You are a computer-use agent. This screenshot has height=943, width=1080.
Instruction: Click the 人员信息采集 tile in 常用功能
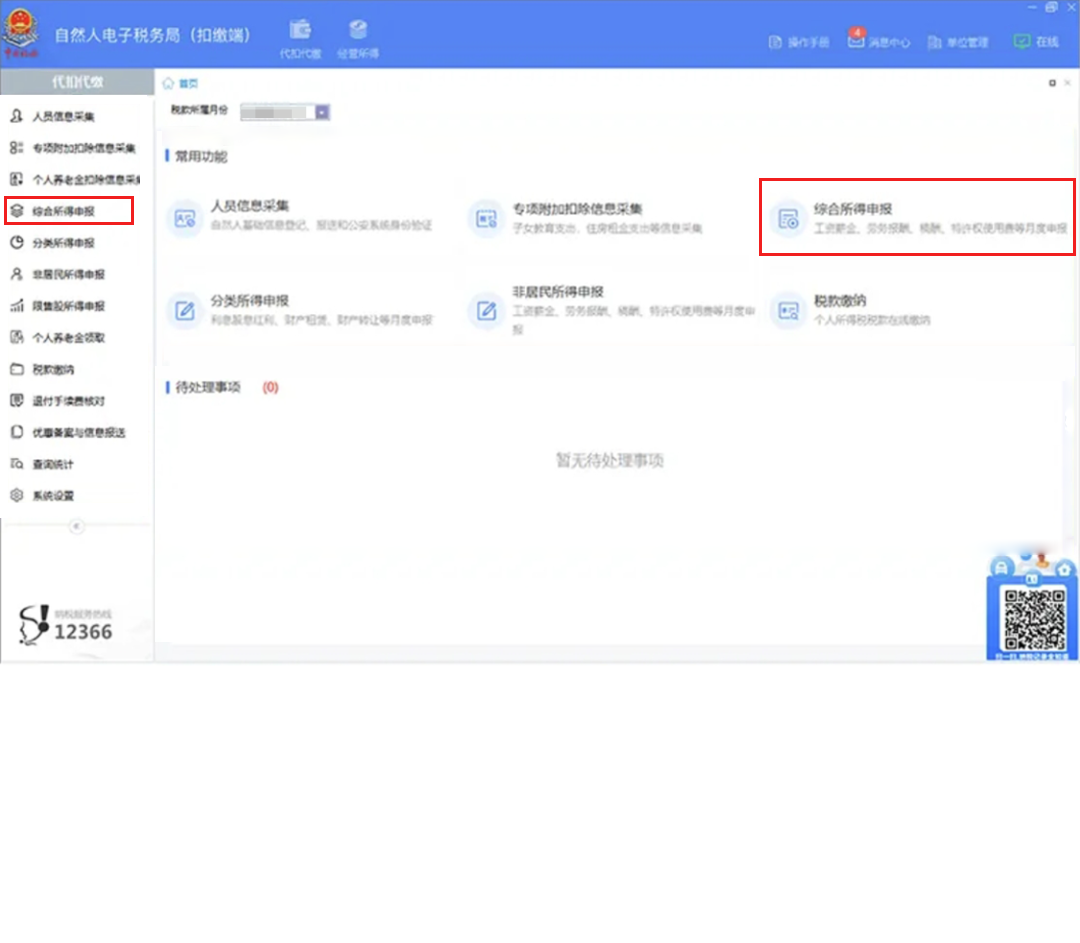pos(300,216)
